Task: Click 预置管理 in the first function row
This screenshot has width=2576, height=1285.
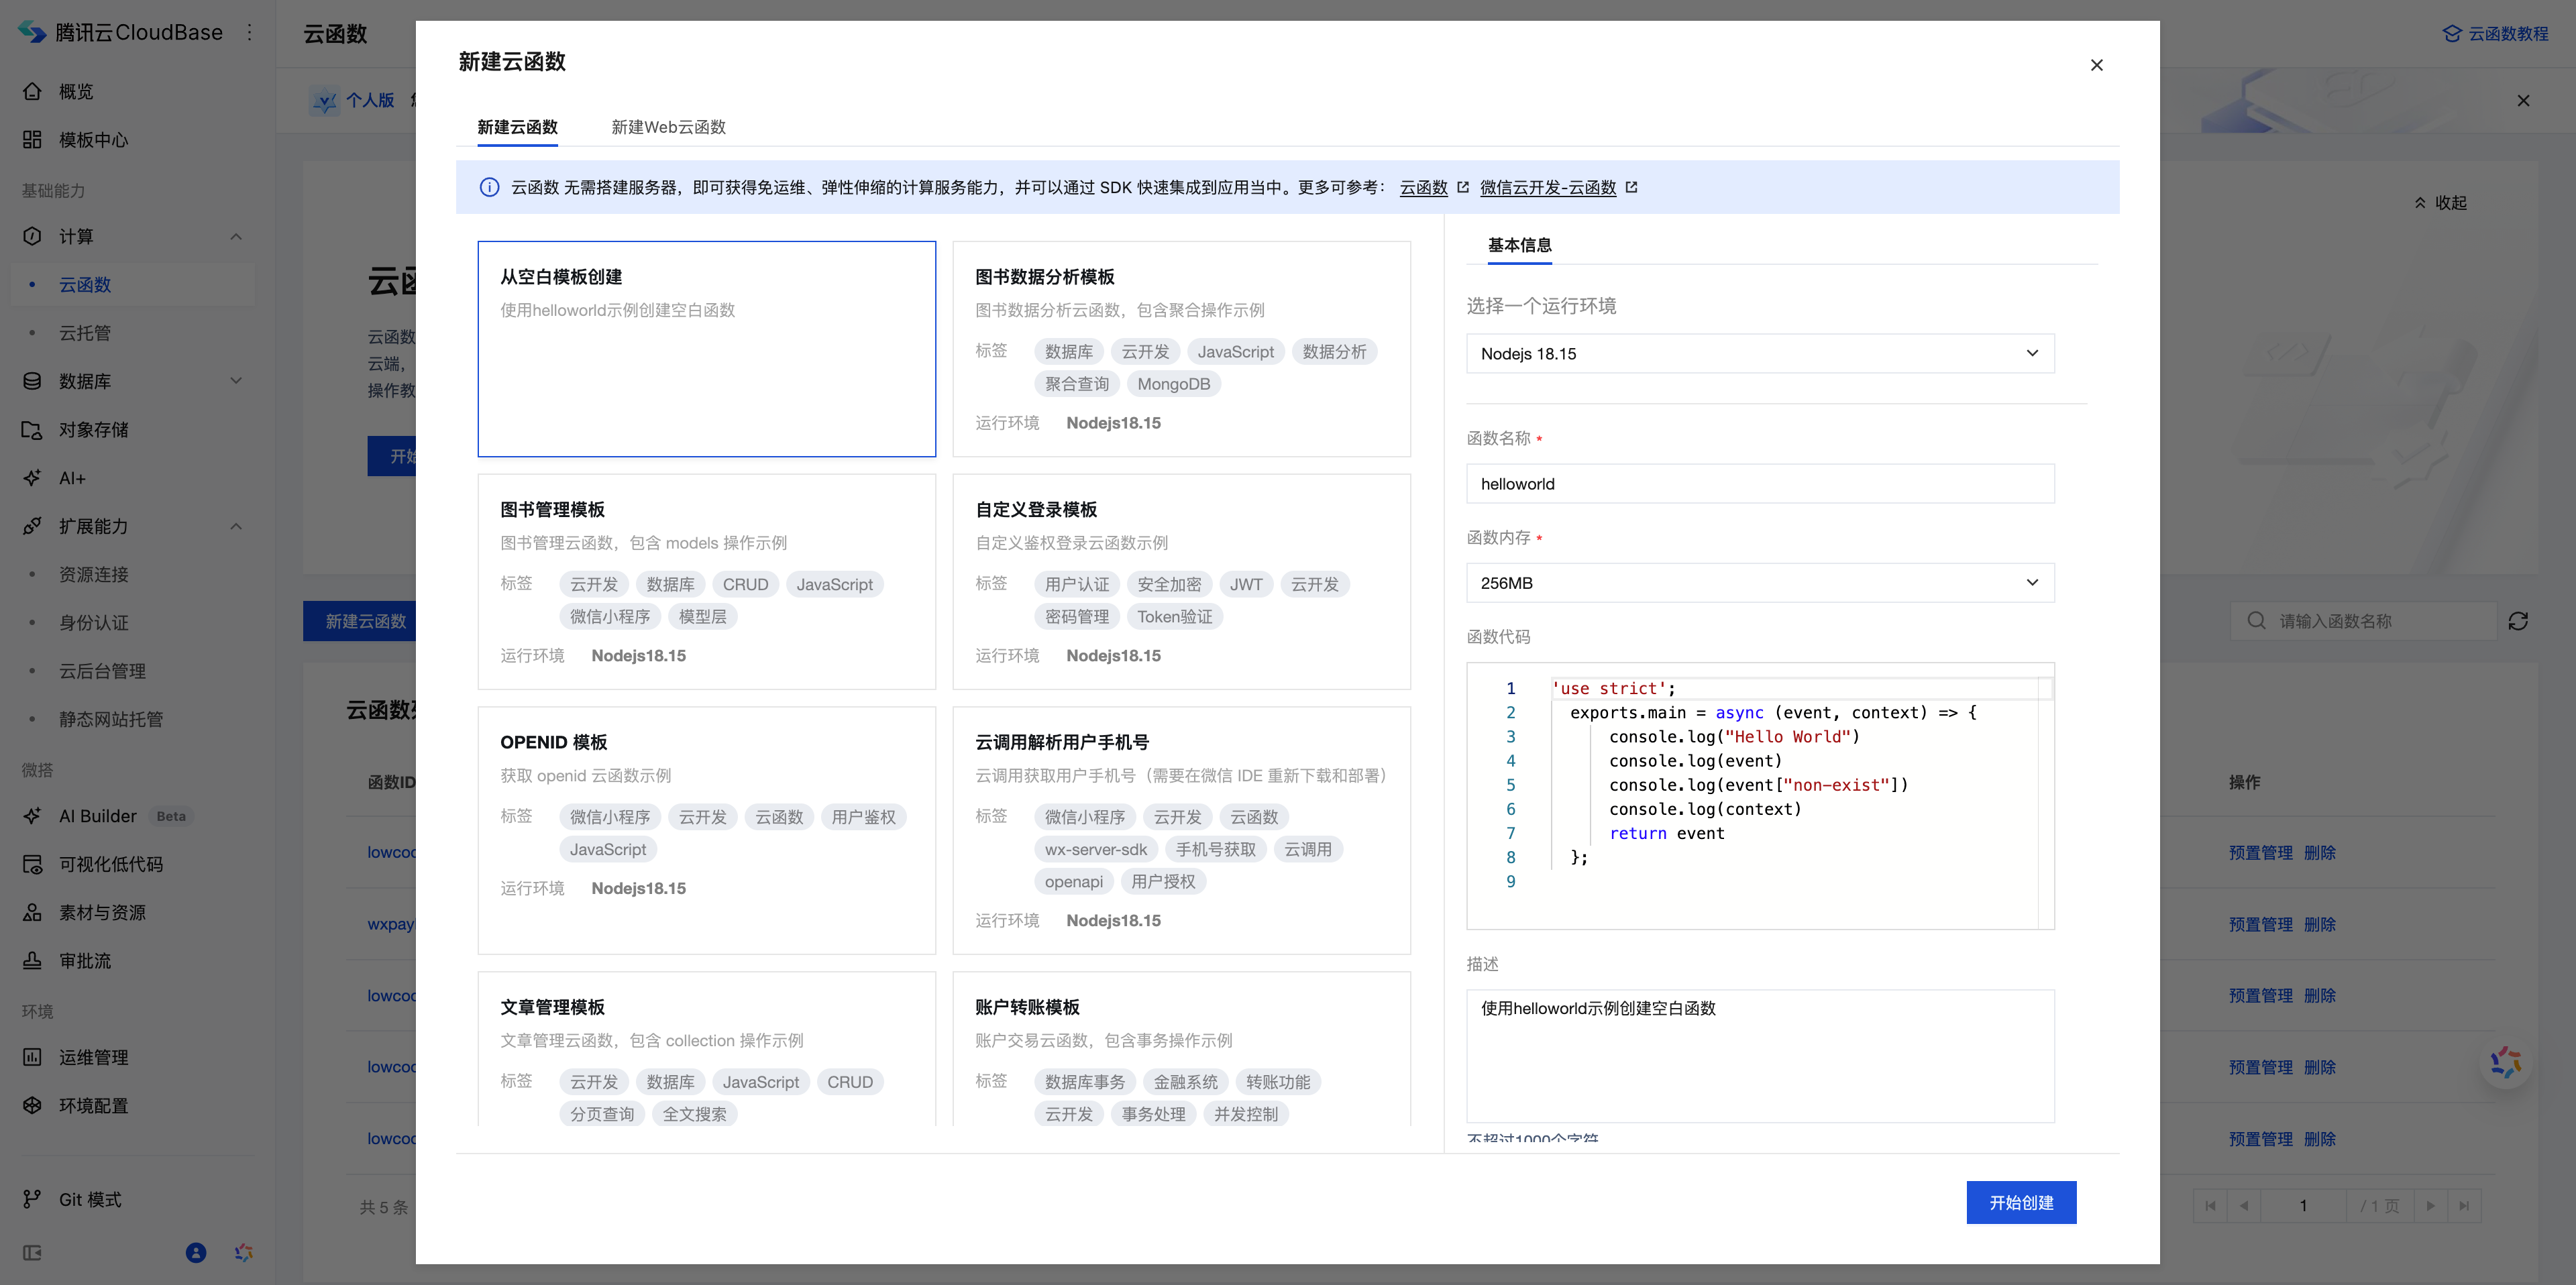Action: tap(2260, 852)
